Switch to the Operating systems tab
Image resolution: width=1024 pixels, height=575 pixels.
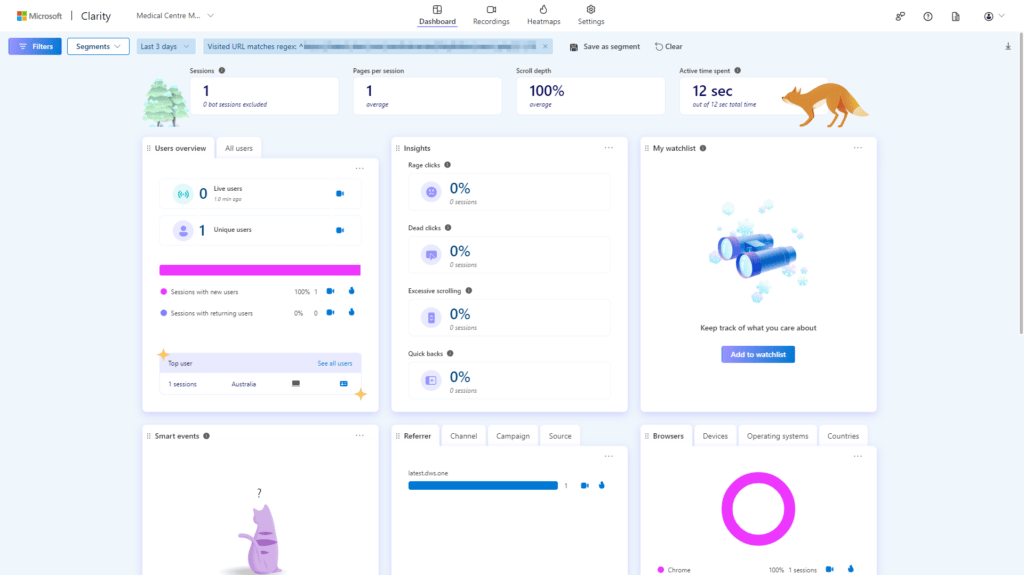777,436
